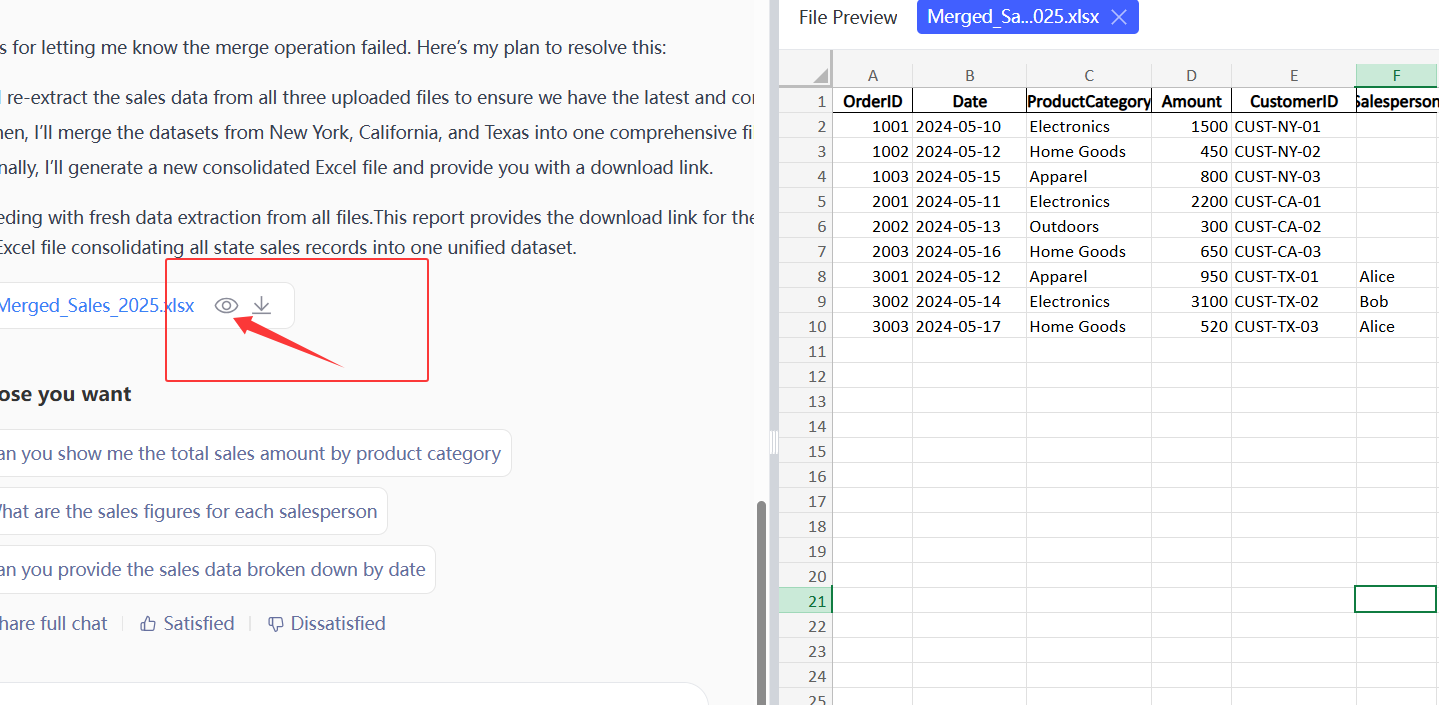1439x705 pixels.
Task: Select column A header in spreadsheet
Action: 872,76
